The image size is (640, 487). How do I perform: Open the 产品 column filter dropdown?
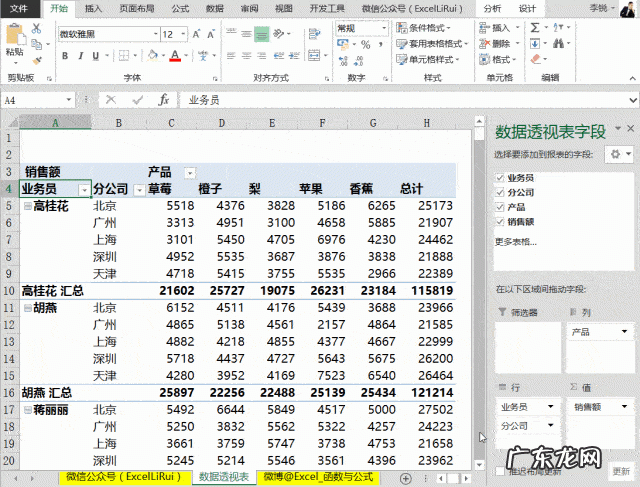pos(190,172)
